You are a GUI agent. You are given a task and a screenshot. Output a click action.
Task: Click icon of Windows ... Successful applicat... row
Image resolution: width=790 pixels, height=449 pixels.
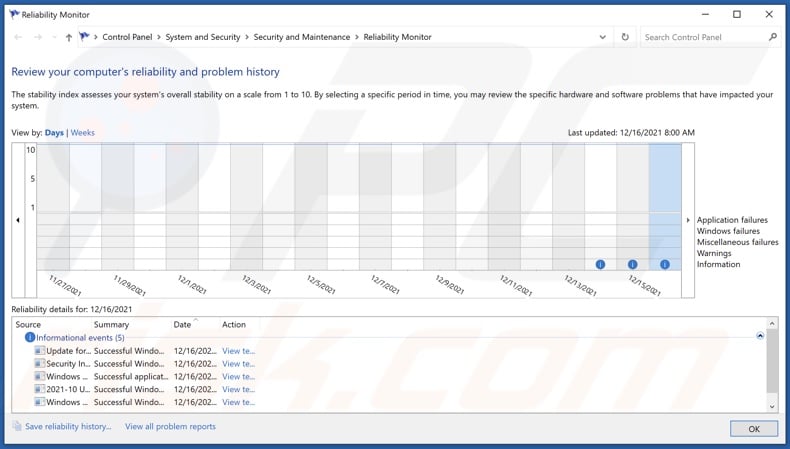click(x=39, y=376)
